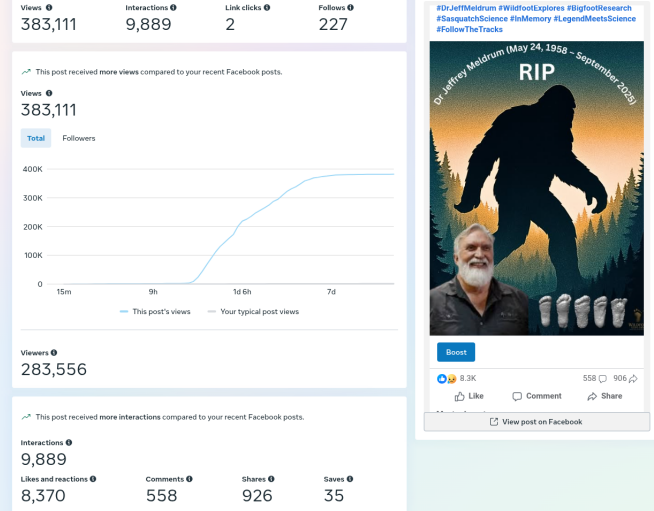Image resolution: width=654 pixels, height=511 pixels.
Task: Open the Viewers info tooltip icon
Action: tap(54, 353)
